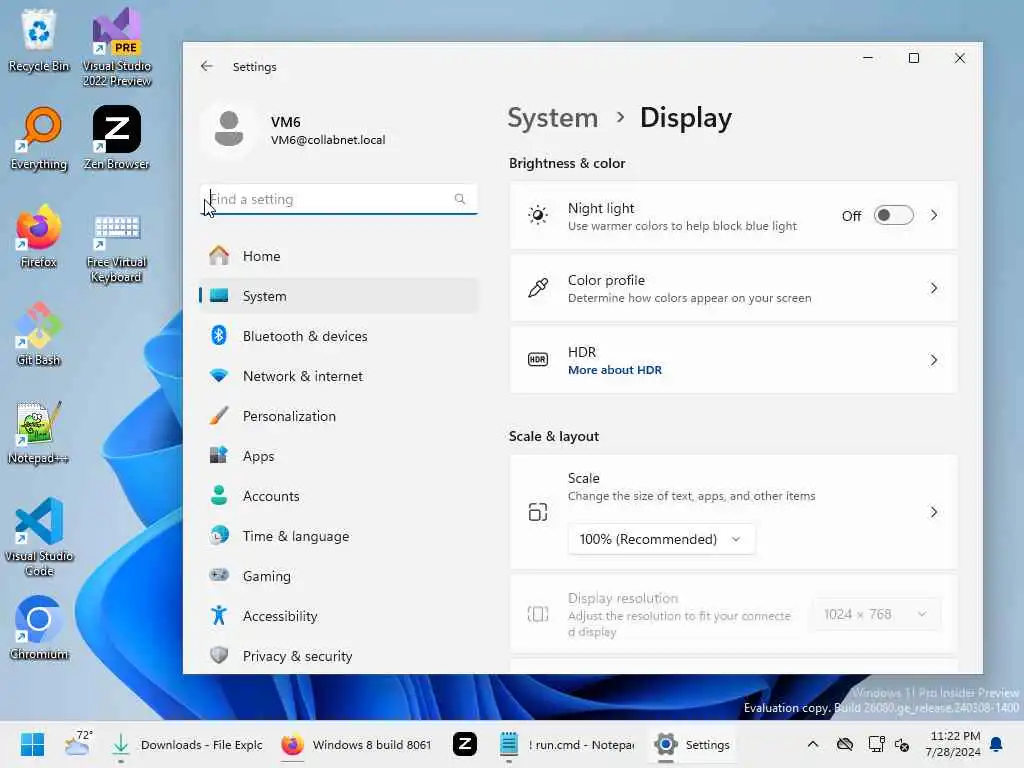The width and height of the screenshot is (1024, 768).
Task: Open the 100% (Recommended) scale dropdown
Action: coord(662,539)
